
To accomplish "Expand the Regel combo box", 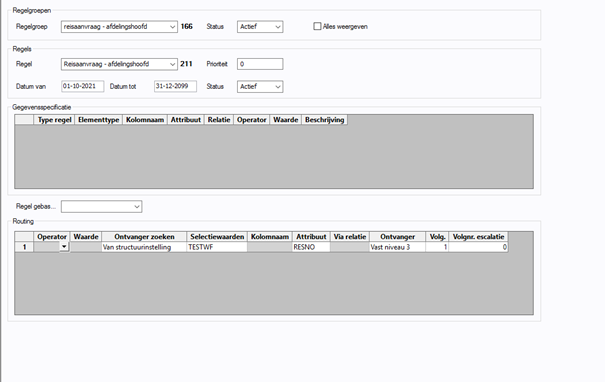I will pos(119,64).
